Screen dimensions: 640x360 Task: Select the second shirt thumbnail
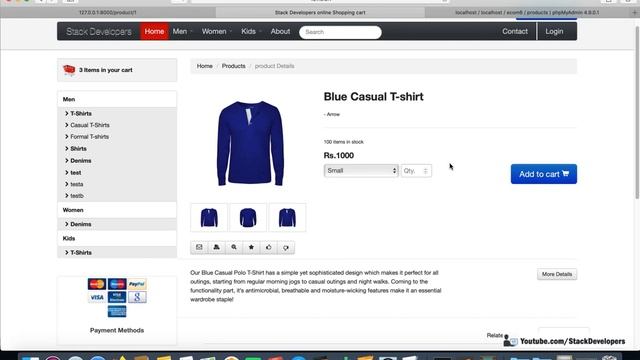pos(248,218)
